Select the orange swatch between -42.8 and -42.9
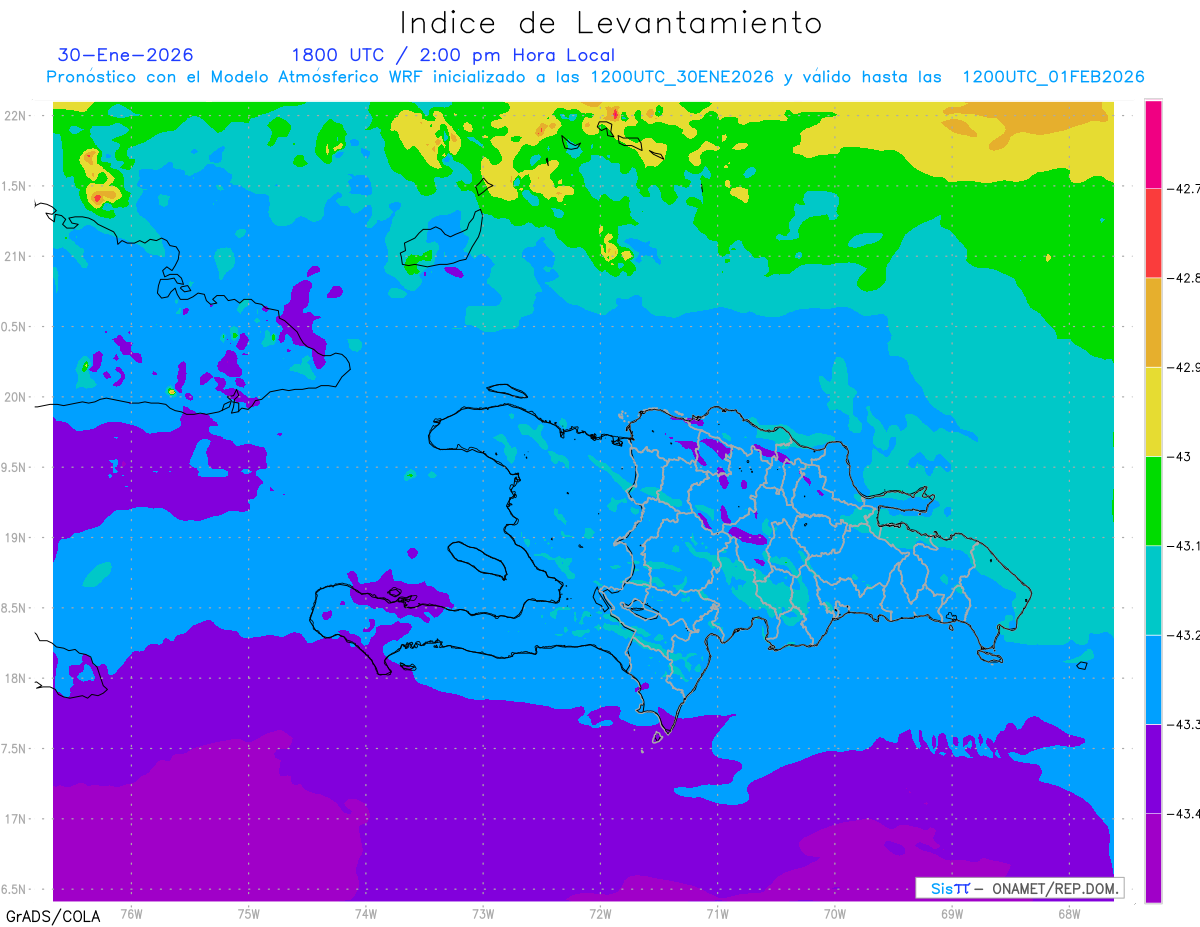This screenshot has width=1200, height=927. [x=1153, y=322]
